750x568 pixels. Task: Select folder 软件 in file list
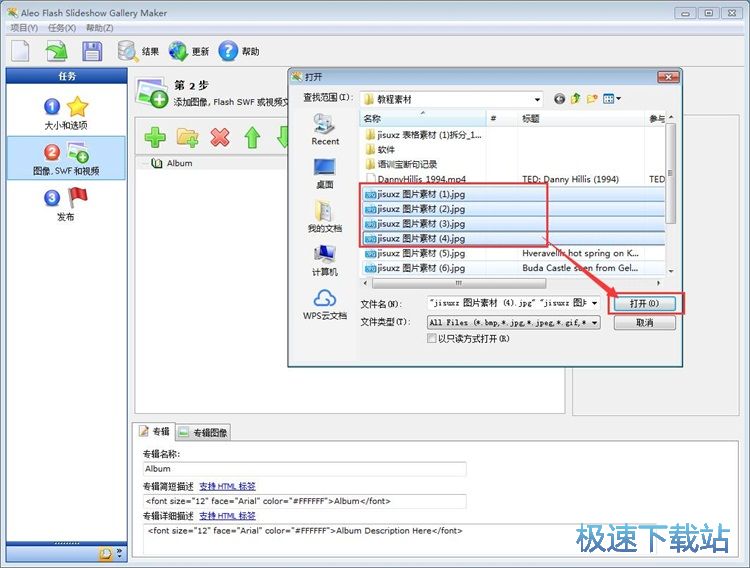pos(380,150)
